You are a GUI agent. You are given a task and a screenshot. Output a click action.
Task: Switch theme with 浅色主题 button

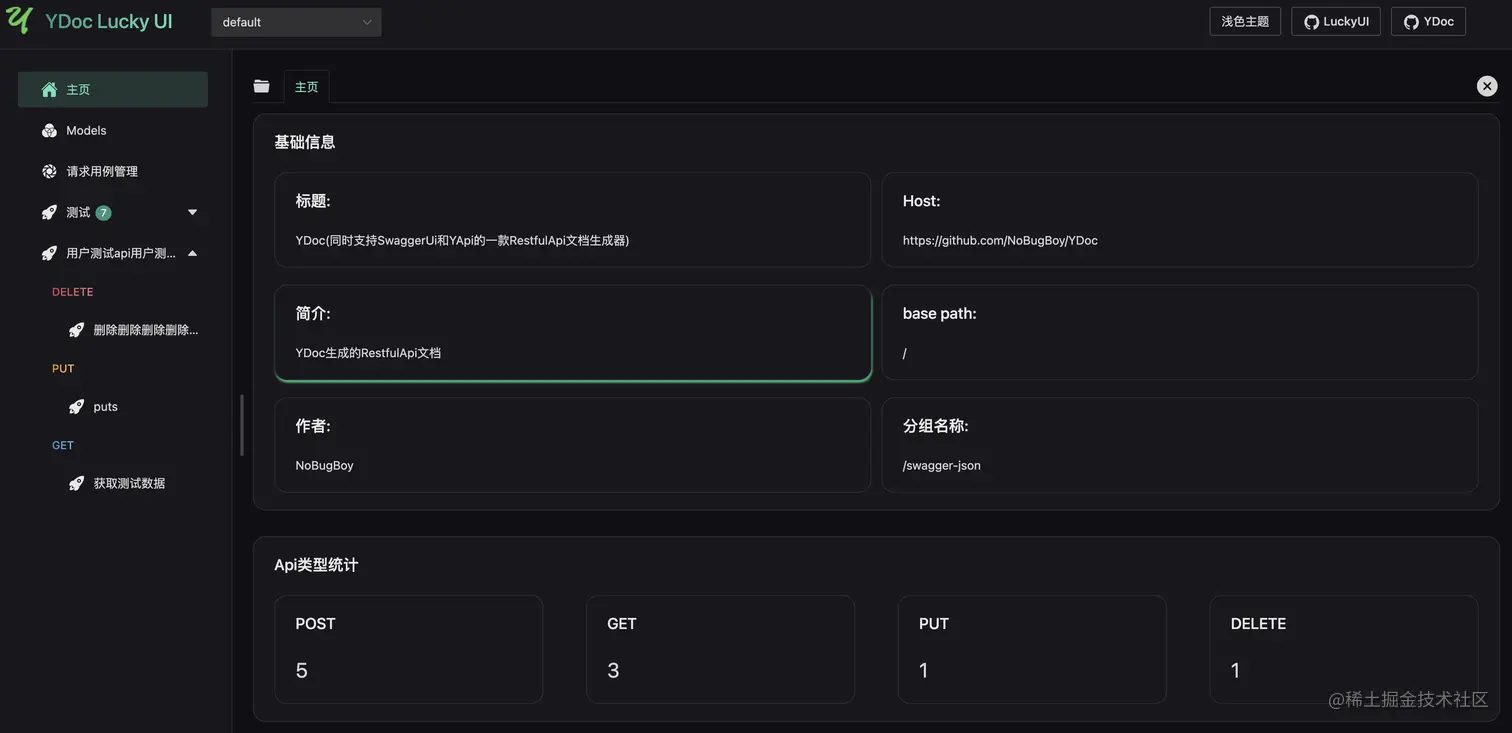pos(1245,21)
